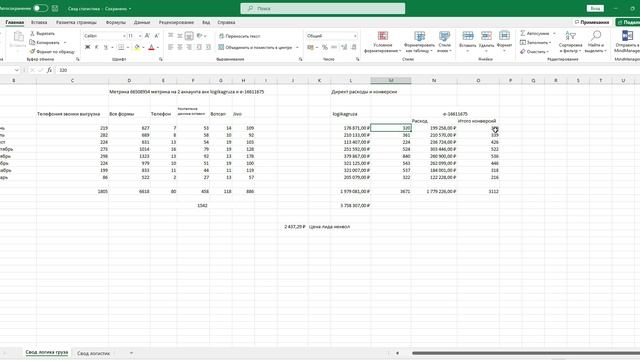Apply accounting number format

[x=311, y=47]
